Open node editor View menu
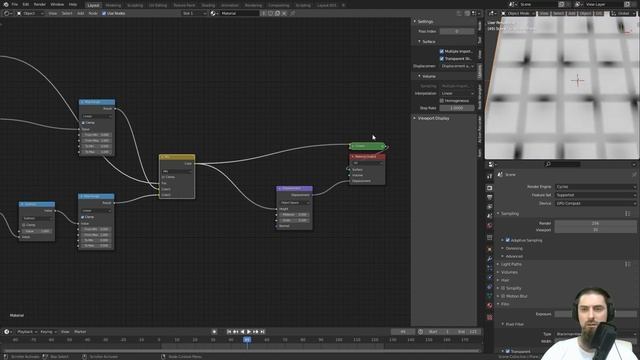The height and width of the screenshot is (360, 640). [x=53, y=13]
